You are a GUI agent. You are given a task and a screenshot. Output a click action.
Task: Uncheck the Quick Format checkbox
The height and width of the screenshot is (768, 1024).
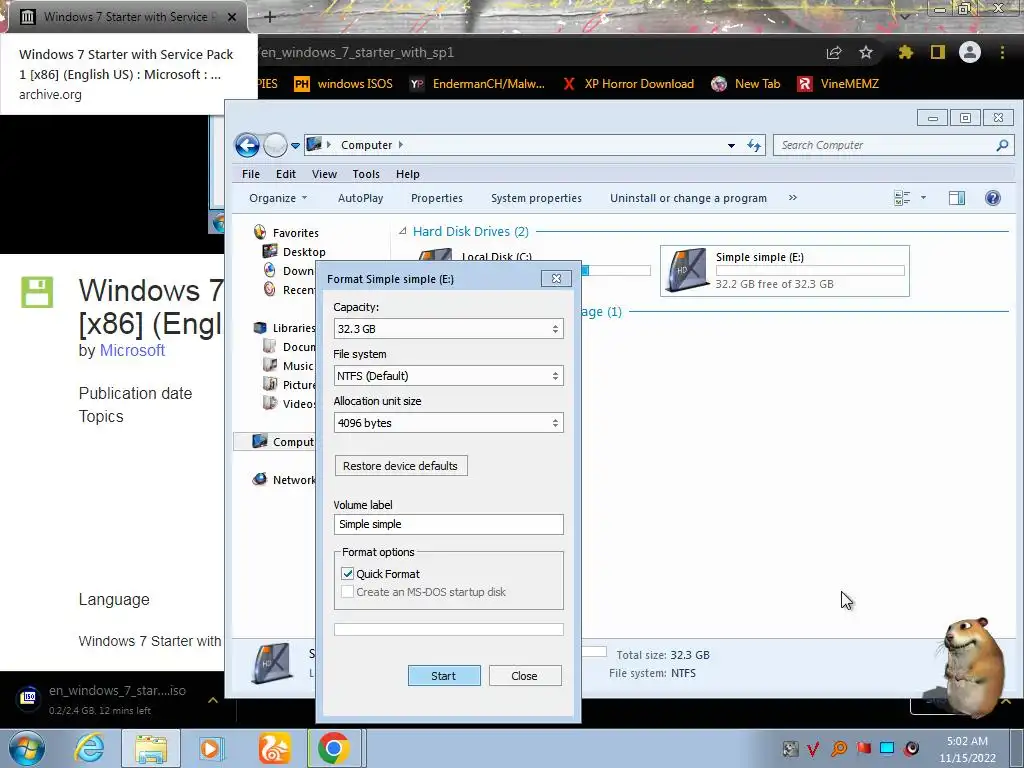pos(347,573)
